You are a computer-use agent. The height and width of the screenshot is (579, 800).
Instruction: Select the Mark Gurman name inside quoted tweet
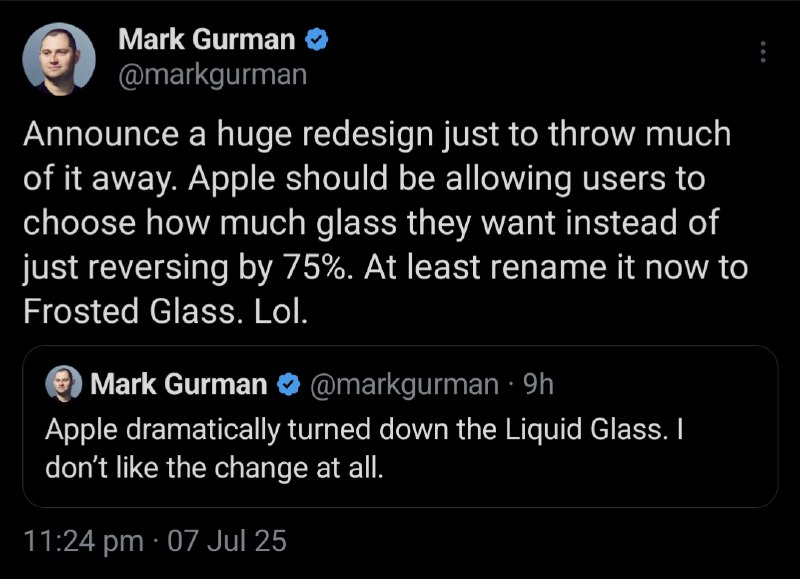pyautogui.click(x=179, y=384)
